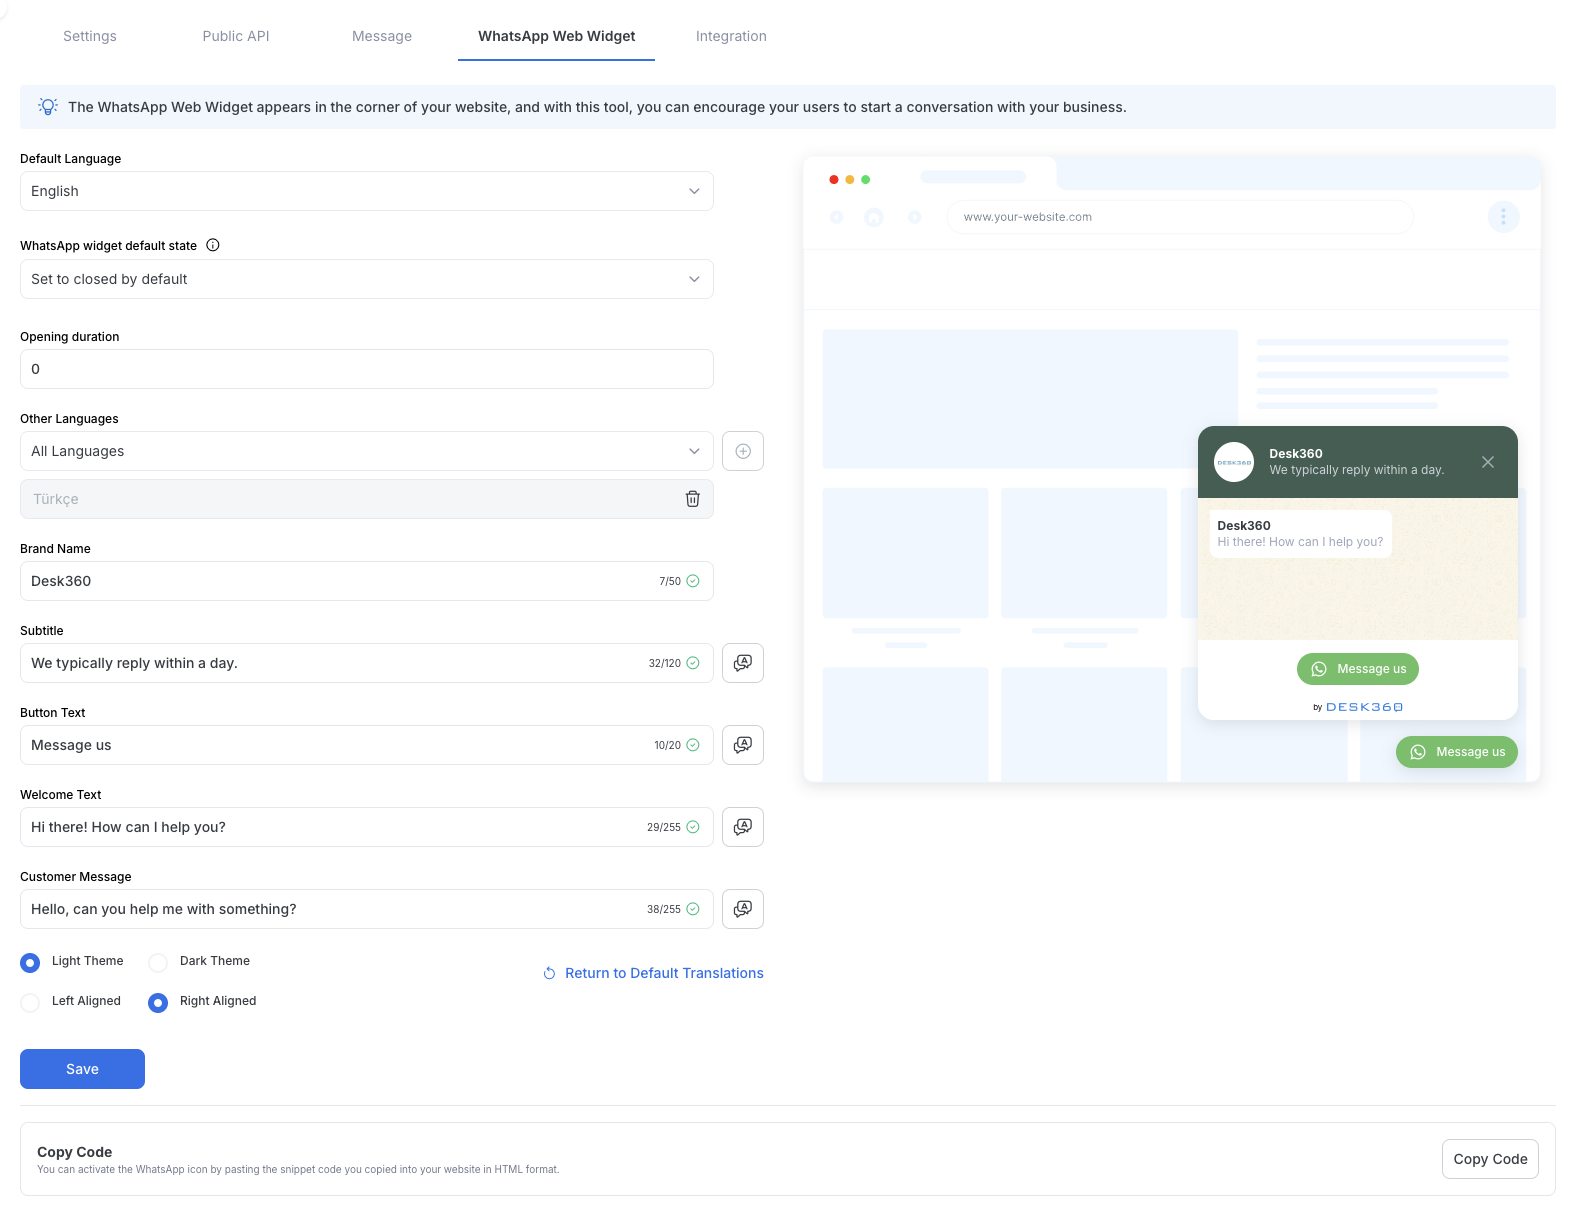Image resolution: width=1582 pixels, height=1224 pixels.
Task: Open translation for Button Text field
Action: (x=743, y=745)
